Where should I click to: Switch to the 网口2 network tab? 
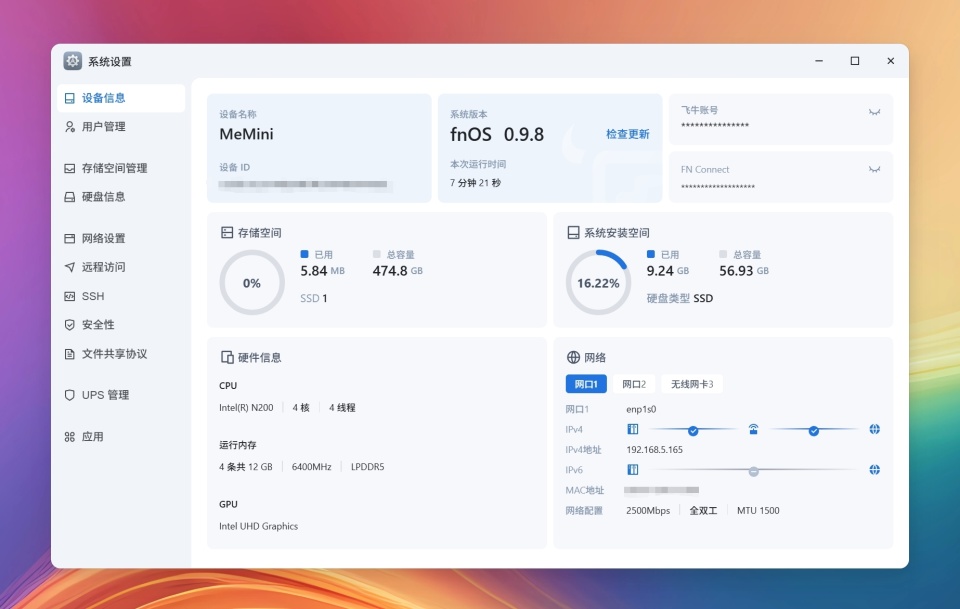pyautogui.click(x=634, y=384)
